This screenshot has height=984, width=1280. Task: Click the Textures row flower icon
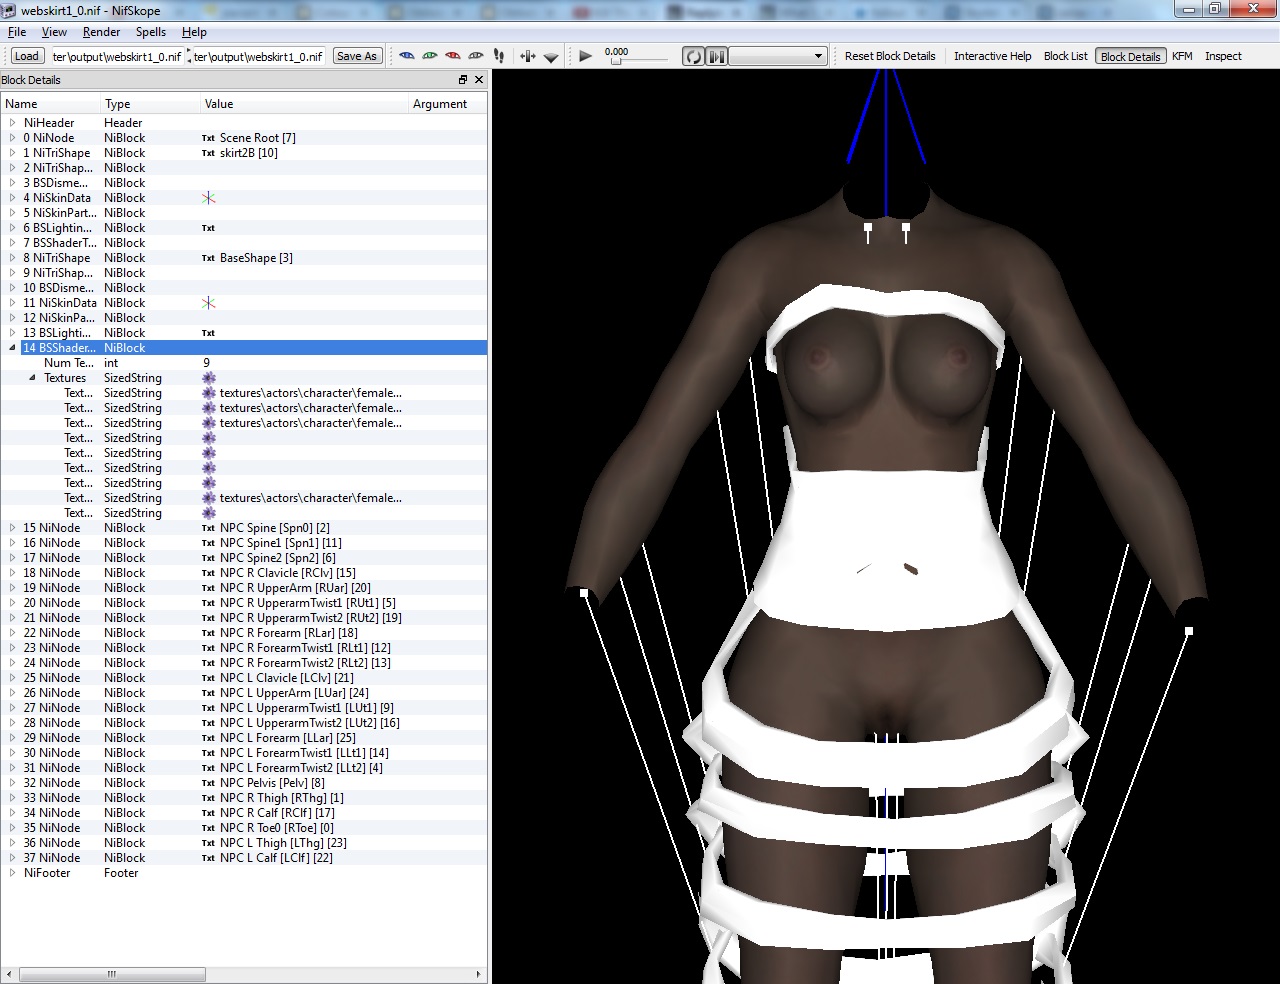click(208, 378)
